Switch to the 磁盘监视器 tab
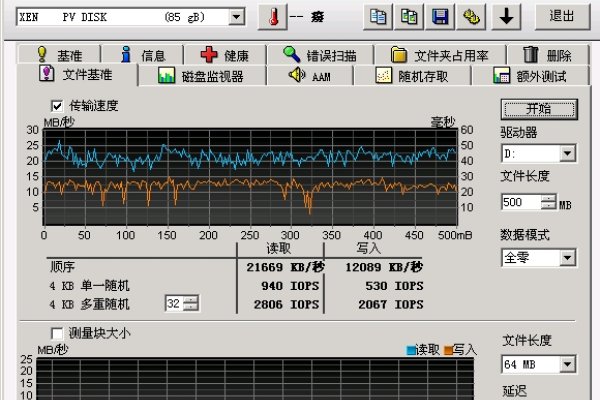Screen dimensions: 600x400 (207, 76)
